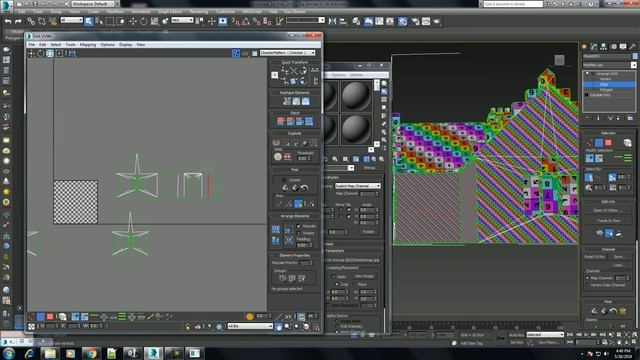Screen dimensions: 640x360
Task: Click the highlighted Pins icon in Peel rollout
Action: click(x=298, y=203)
